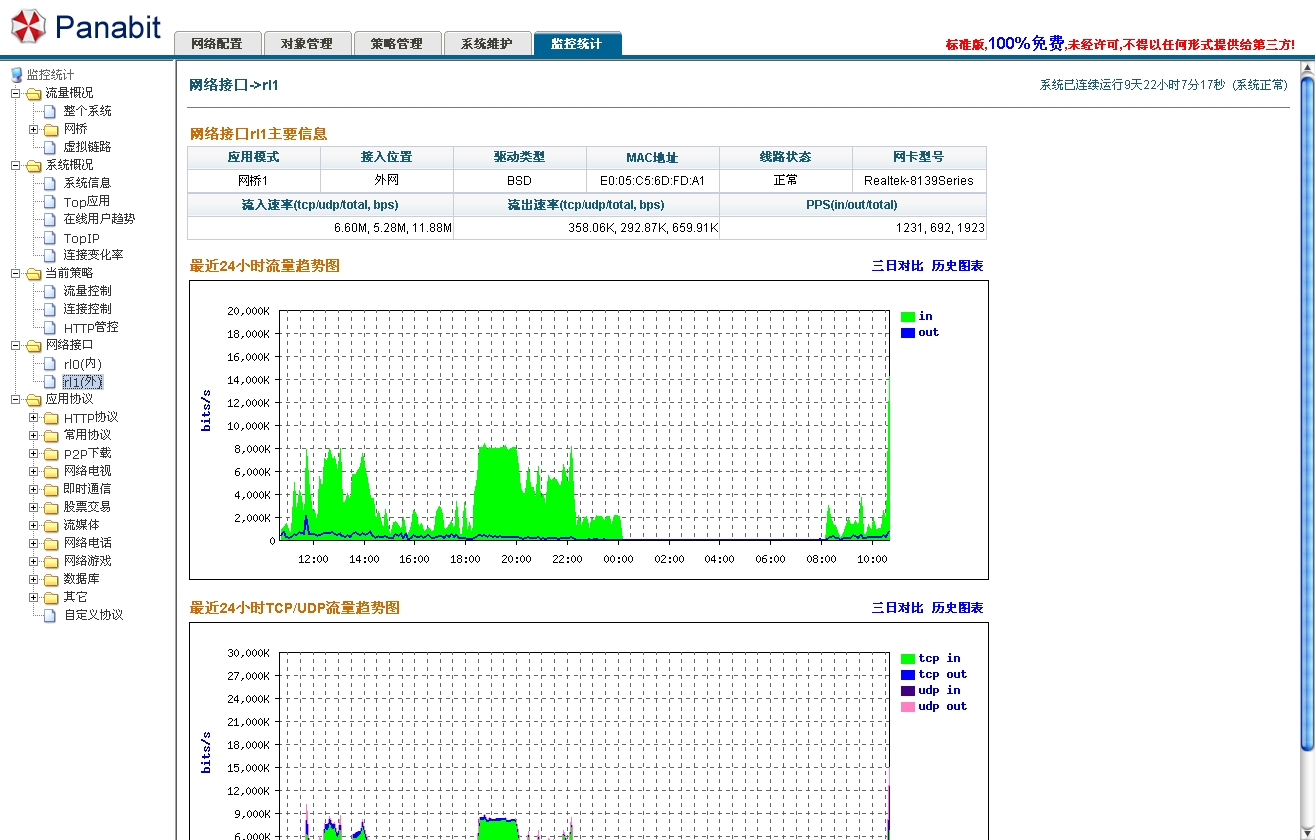The height and width of the screenshot is (840, 1315).
Task: Collapse the 网络接口 tree node
Action: click(16, 345)
